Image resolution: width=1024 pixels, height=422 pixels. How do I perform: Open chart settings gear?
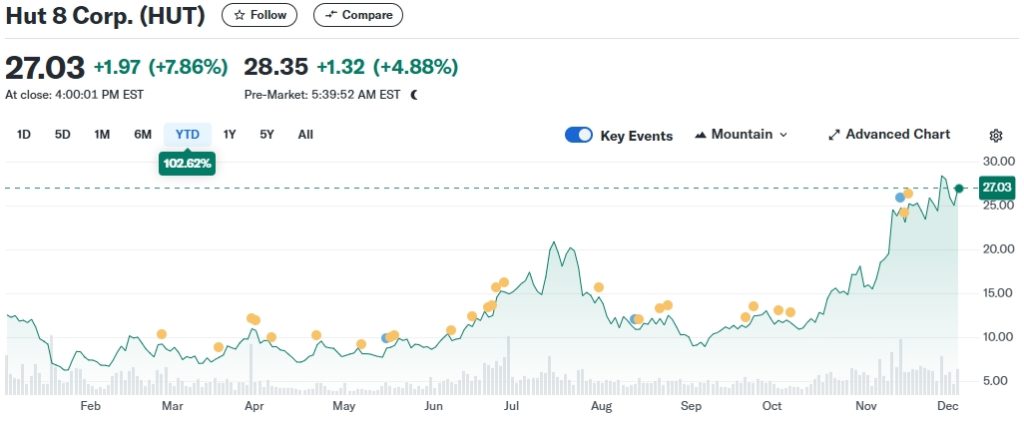996,136
